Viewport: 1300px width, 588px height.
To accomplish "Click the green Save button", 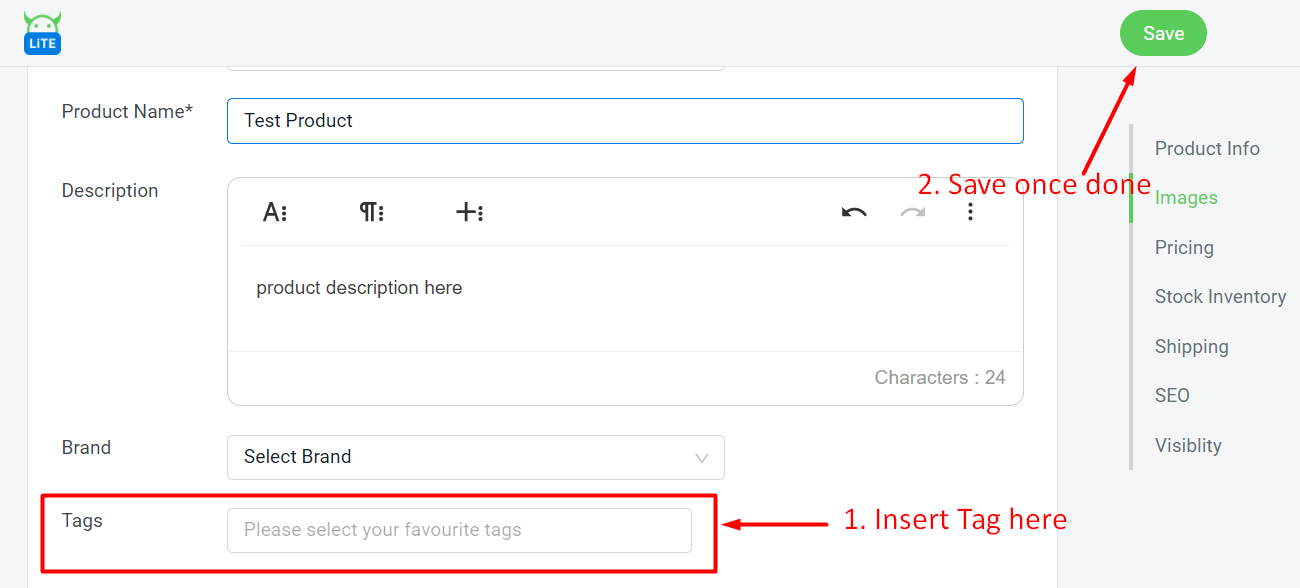I will point(1163,33).
